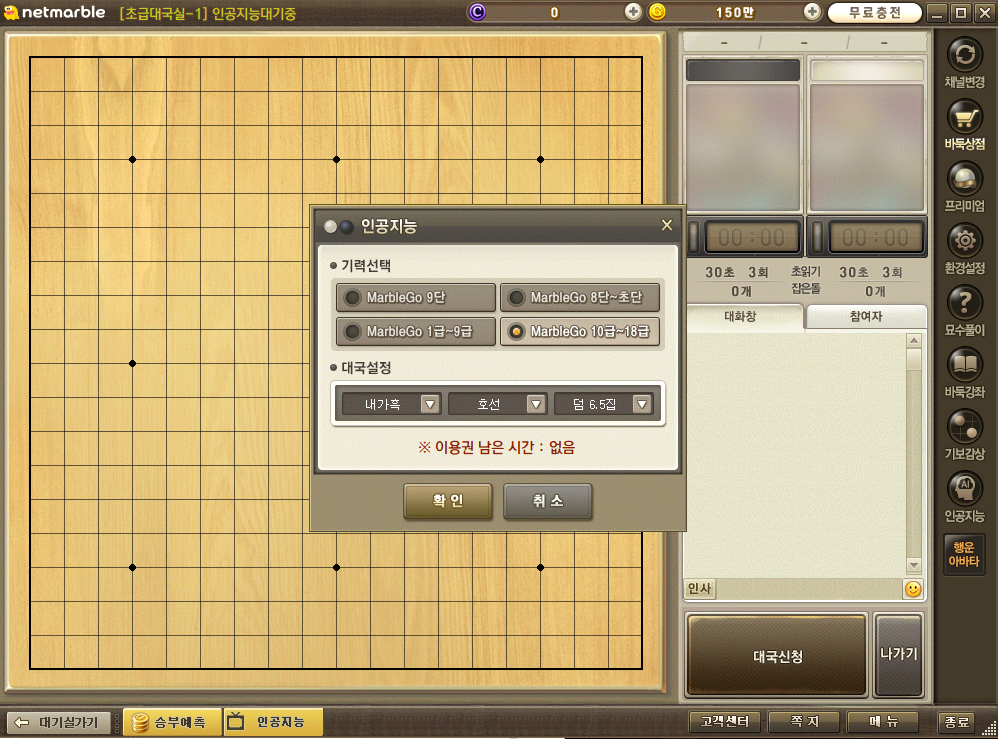The image size is (998, 739).
Task: Select MarbleGo 10급~18급 level
Action: point(580,332)
